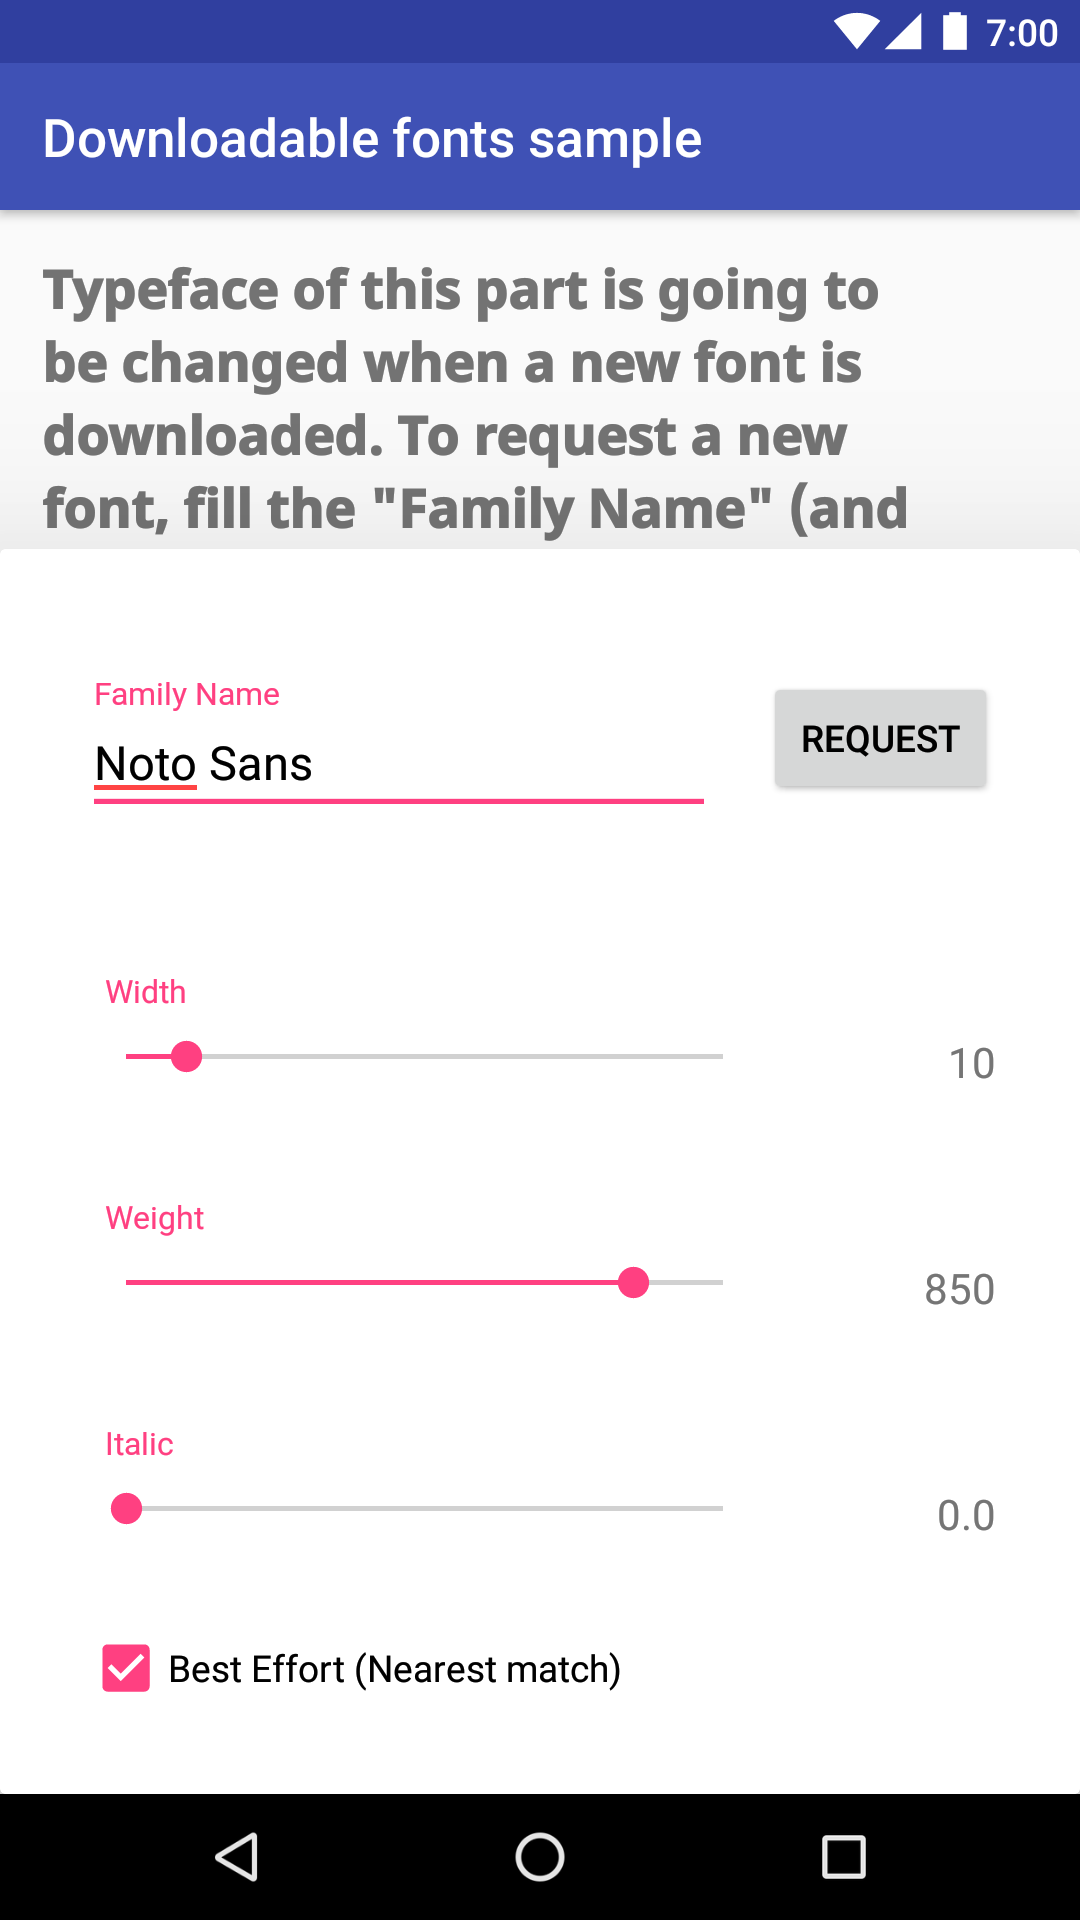Tap the battery status icon

tap(955, 32)
